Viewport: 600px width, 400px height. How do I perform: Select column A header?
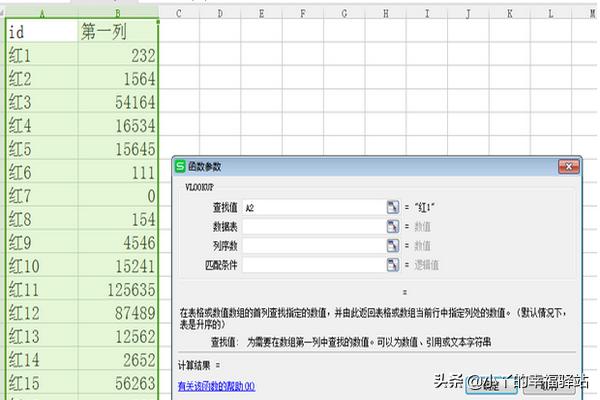41,13
